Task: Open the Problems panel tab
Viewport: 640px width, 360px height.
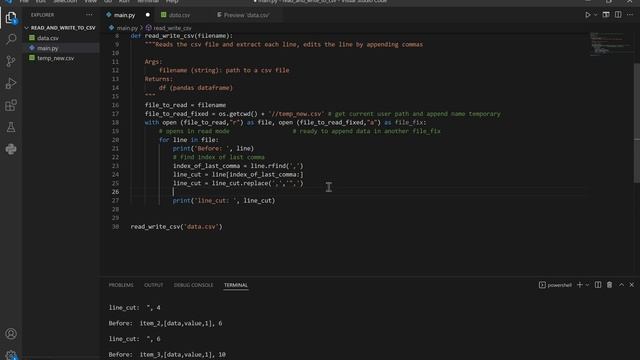Action: pyautogui.click(x=121, y=285)
